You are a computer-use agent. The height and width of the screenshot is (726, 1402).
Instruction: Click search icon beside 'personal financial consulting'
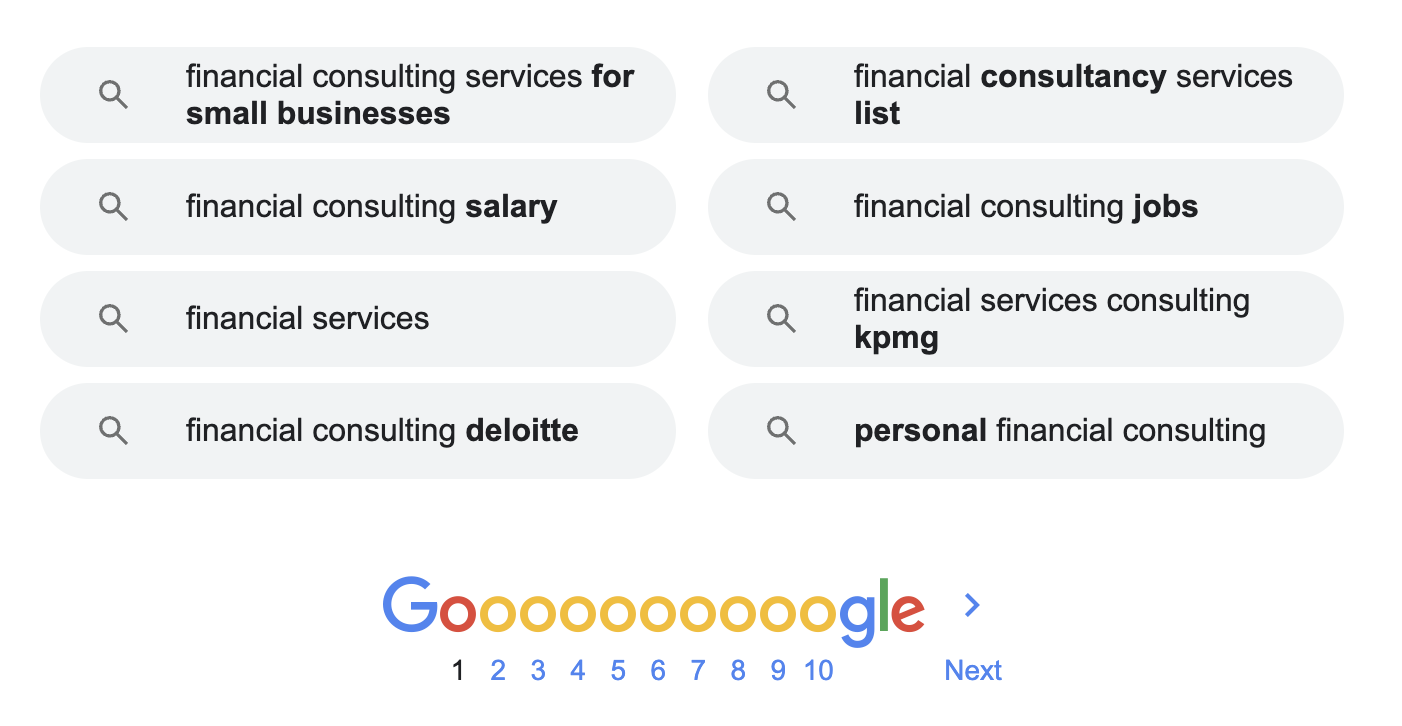782,431
